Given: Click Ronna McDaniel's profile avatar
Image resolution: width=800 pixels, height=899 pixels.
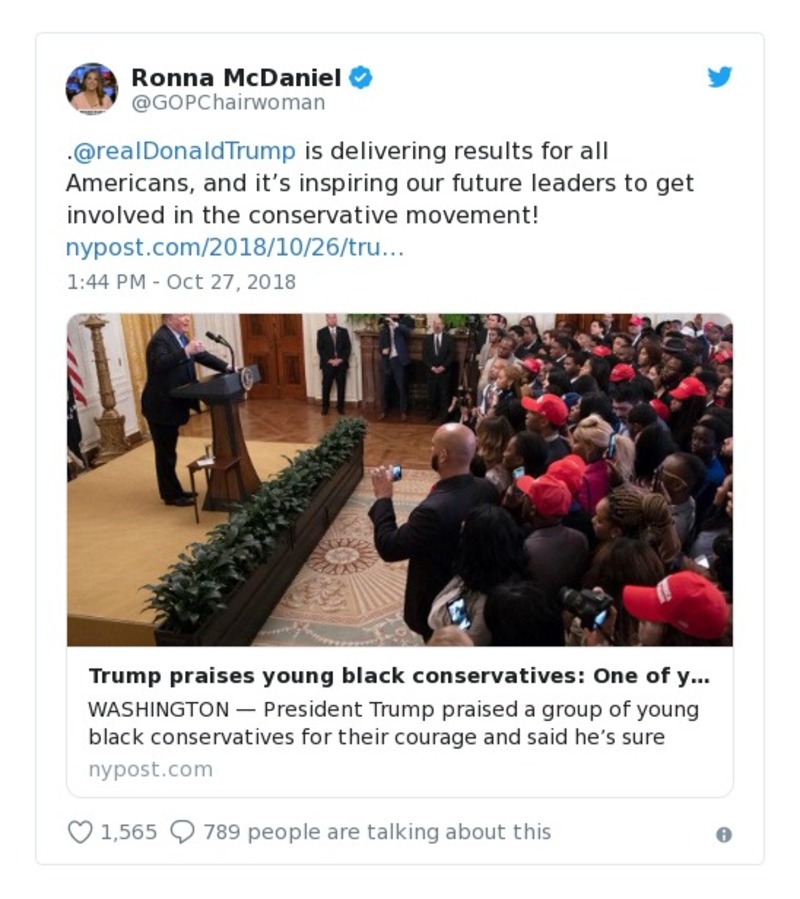Looking at the screenshot, I should click(x=93, y=86).
